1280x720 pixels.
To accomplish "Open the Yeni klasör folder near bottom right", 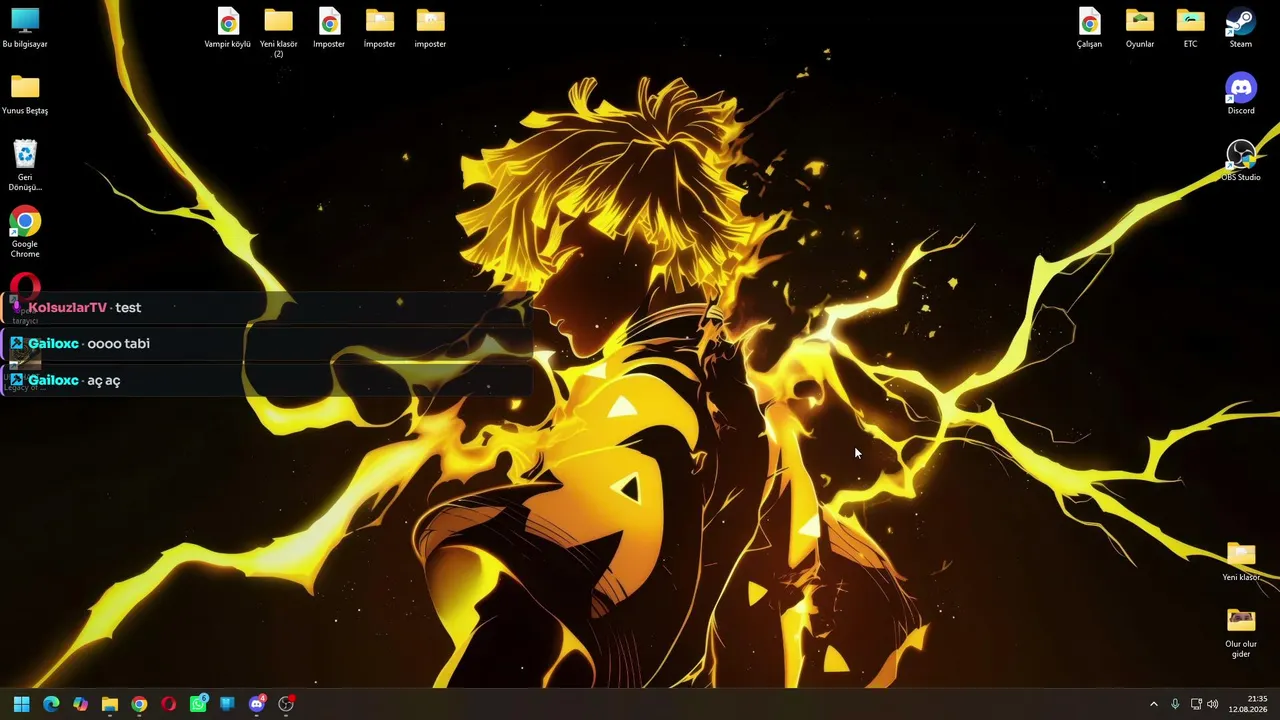I will pos(1241,561).
